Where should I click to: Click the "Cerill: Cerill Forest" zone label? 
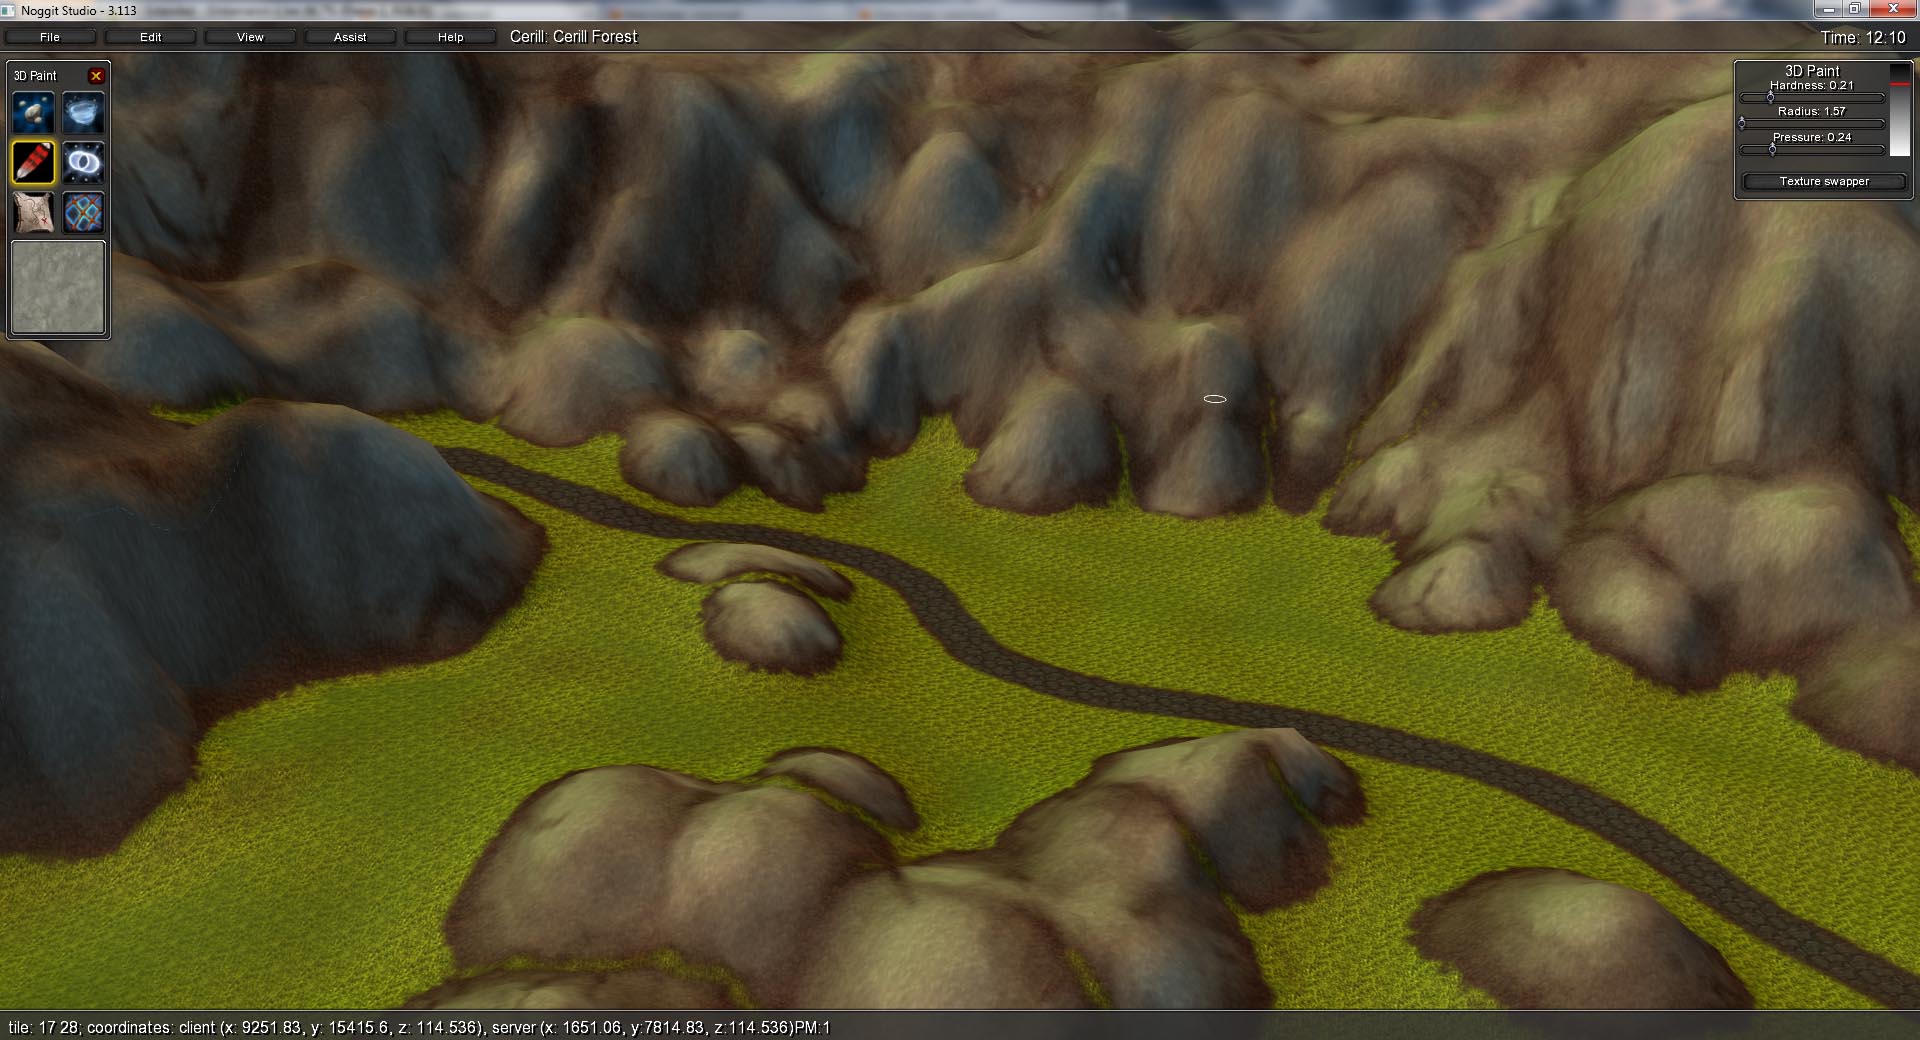573,37
